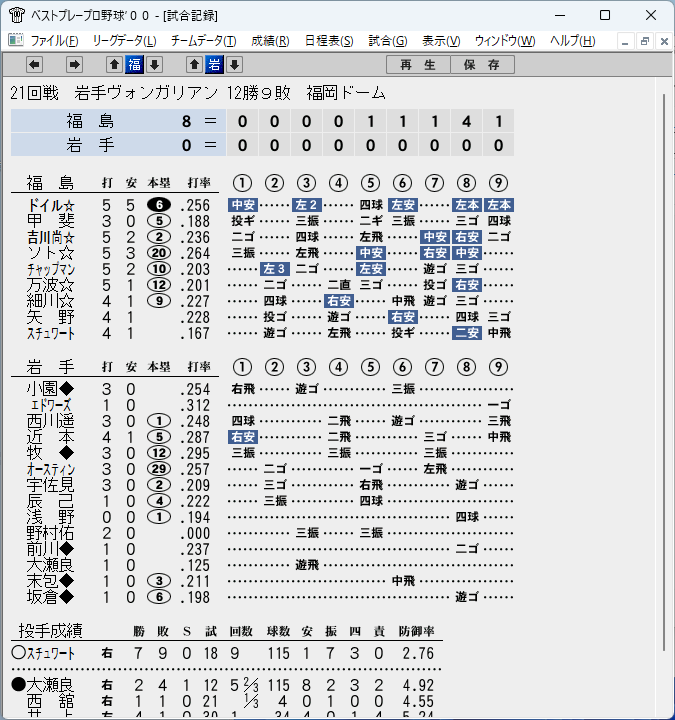Open the 日程表(S) menu
Screen dimensions: 675x720
[329, 41]
